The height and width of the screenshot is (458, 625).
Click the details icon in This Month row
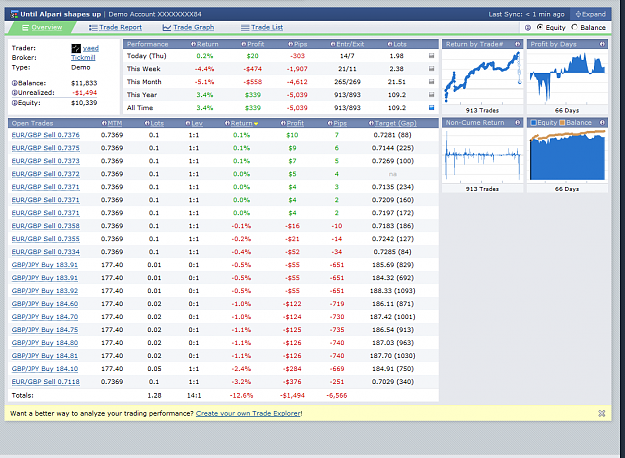tap(431, 82)
